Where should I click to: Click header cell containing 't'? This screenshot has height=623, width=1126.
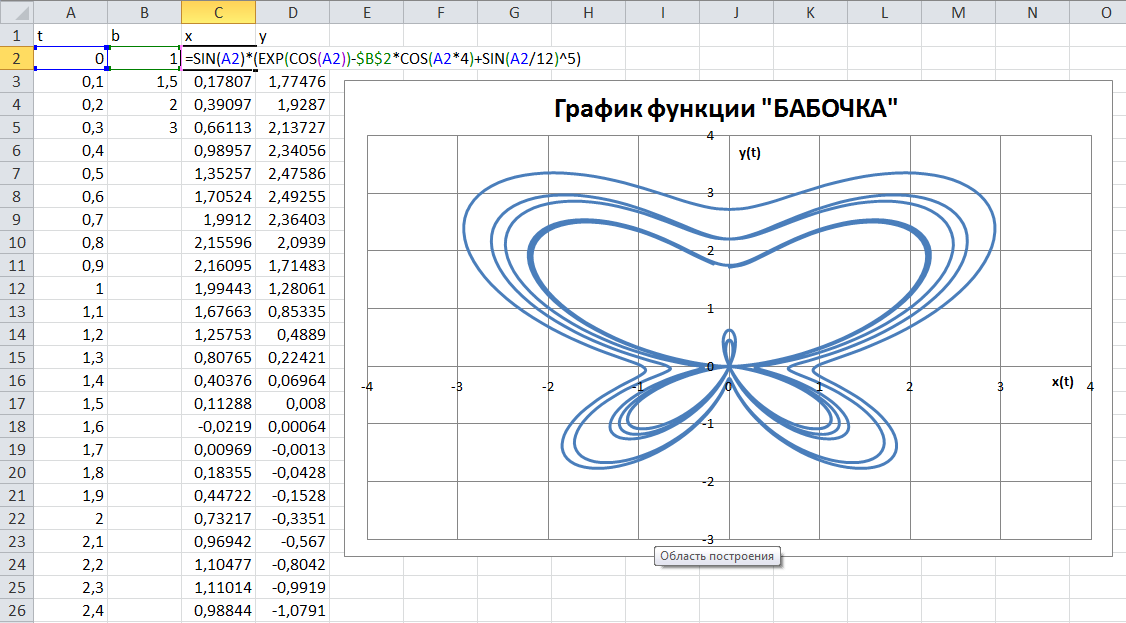click(70, 36)
